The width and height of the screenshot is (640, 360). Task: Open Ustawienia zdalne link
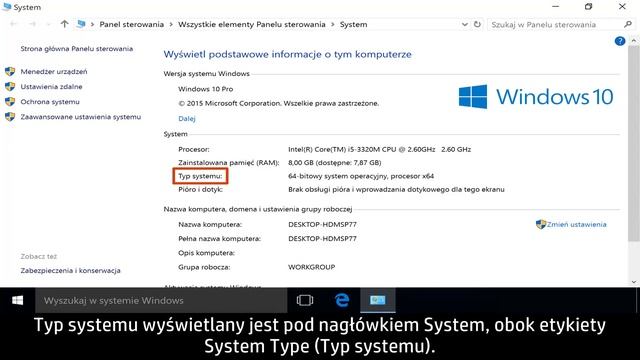[x=51, y=87]
